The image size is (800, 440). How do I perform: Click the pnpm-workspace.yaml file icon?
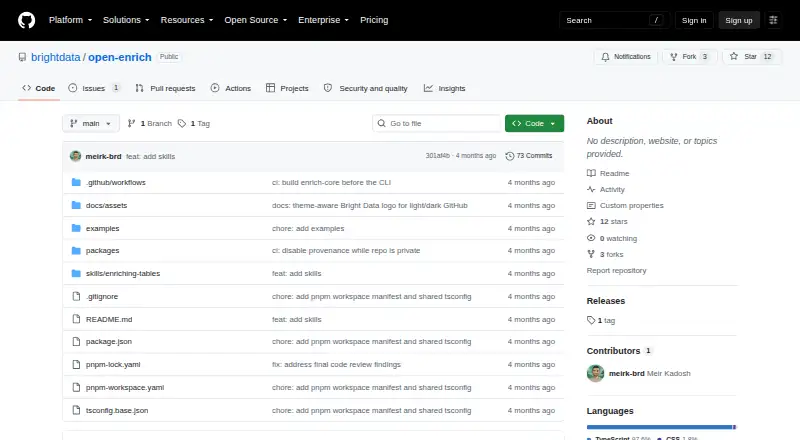(76, 387)
